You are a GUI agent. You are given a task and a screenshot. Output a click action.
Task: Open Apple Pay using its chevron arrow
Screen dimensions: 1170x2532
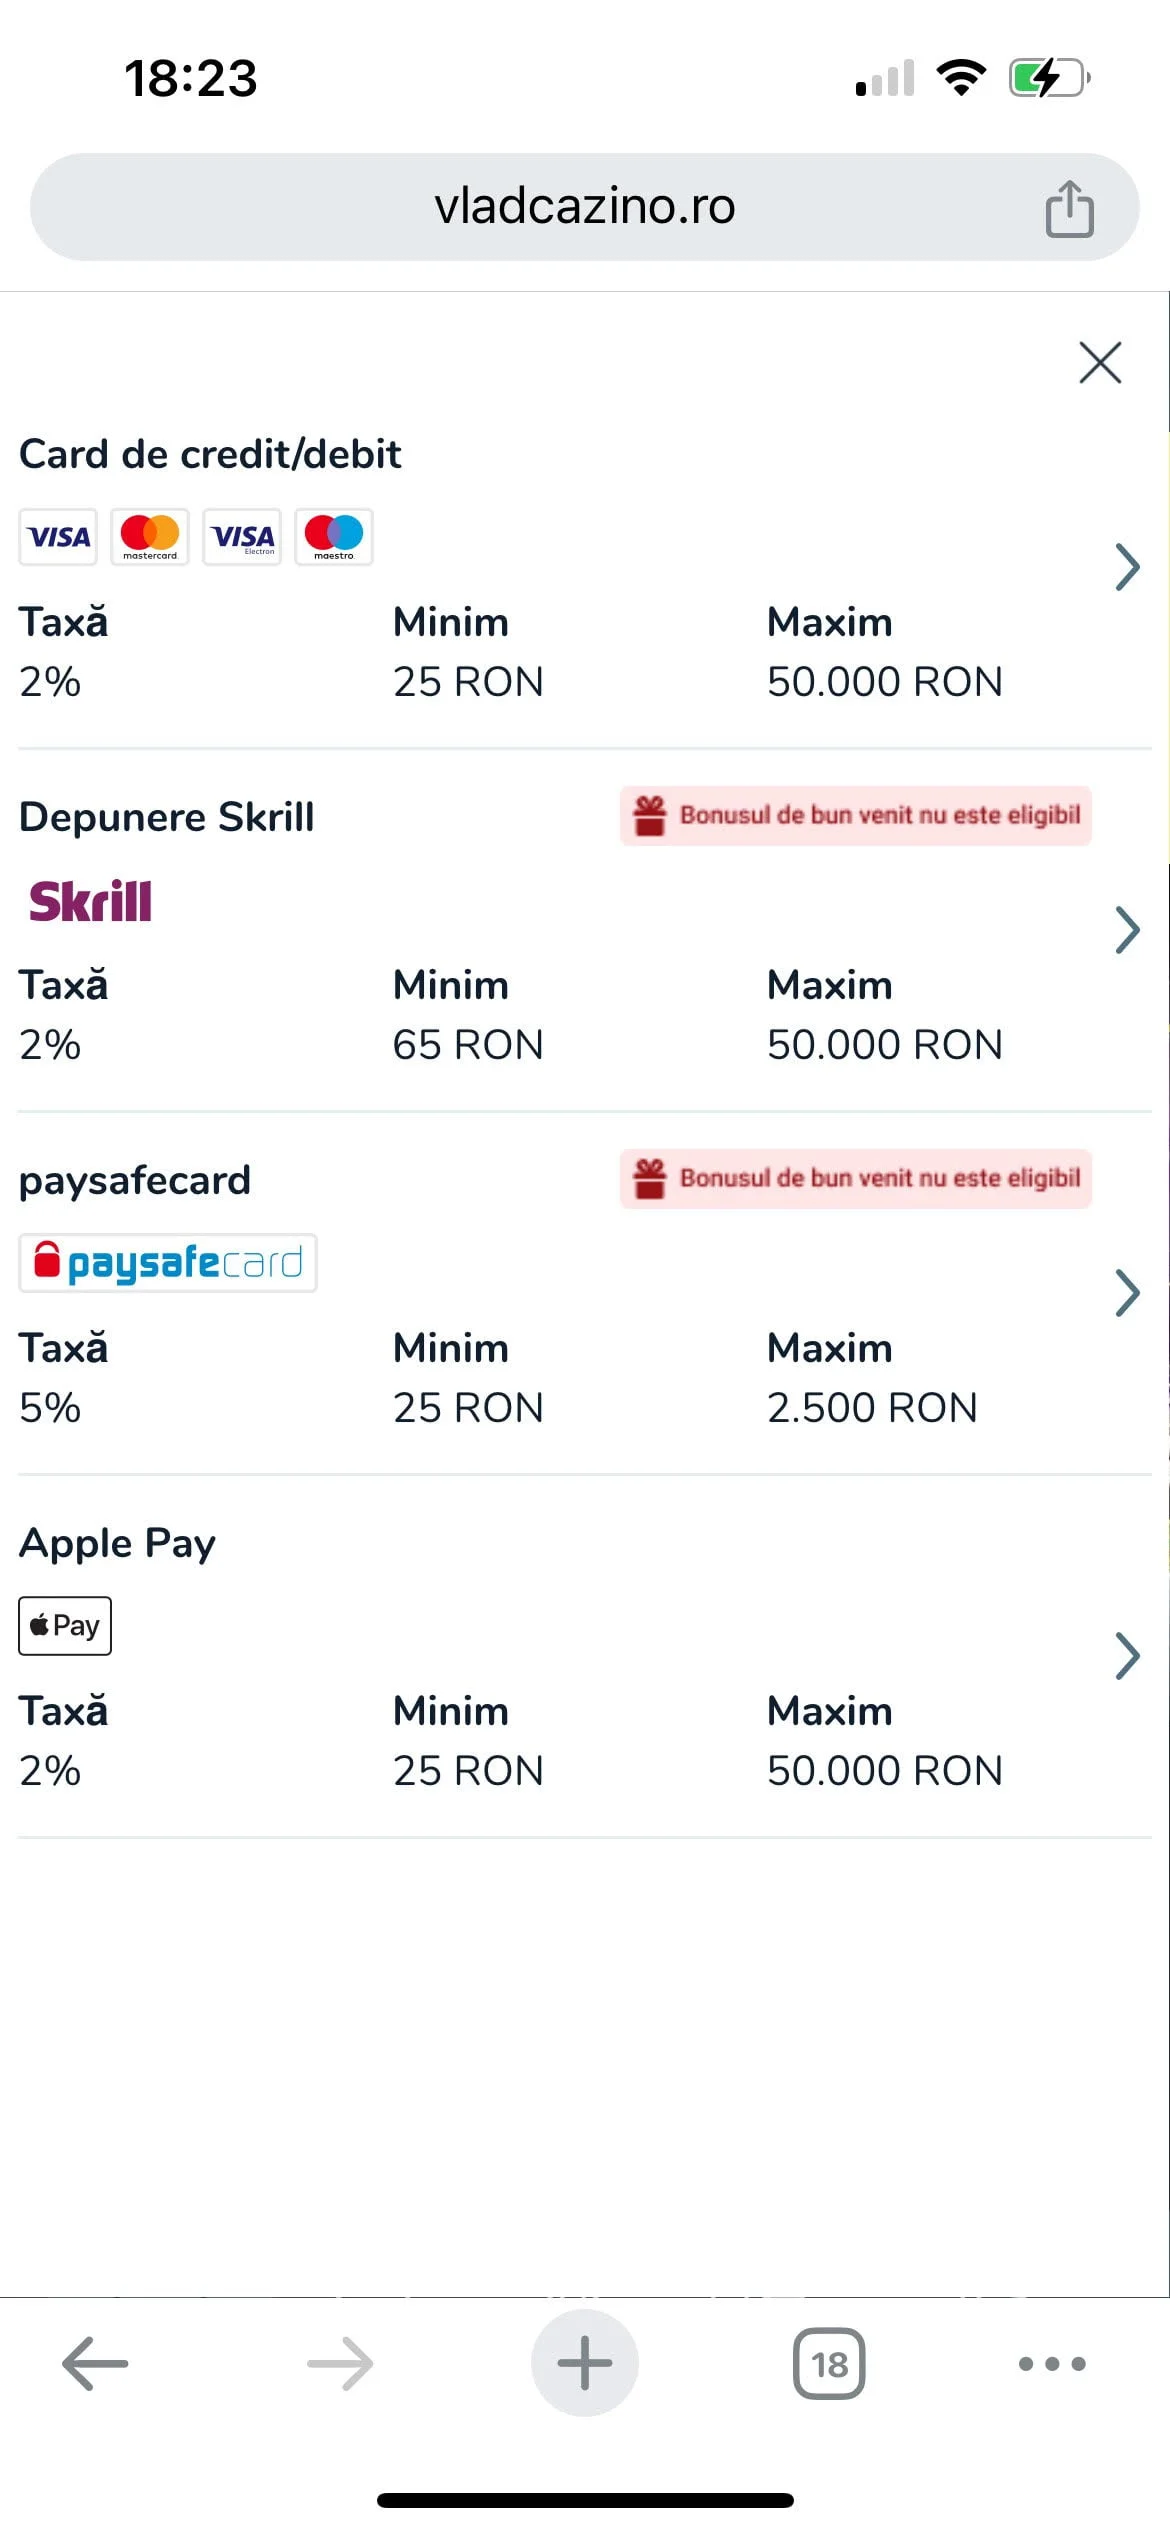(1127, 1656)
